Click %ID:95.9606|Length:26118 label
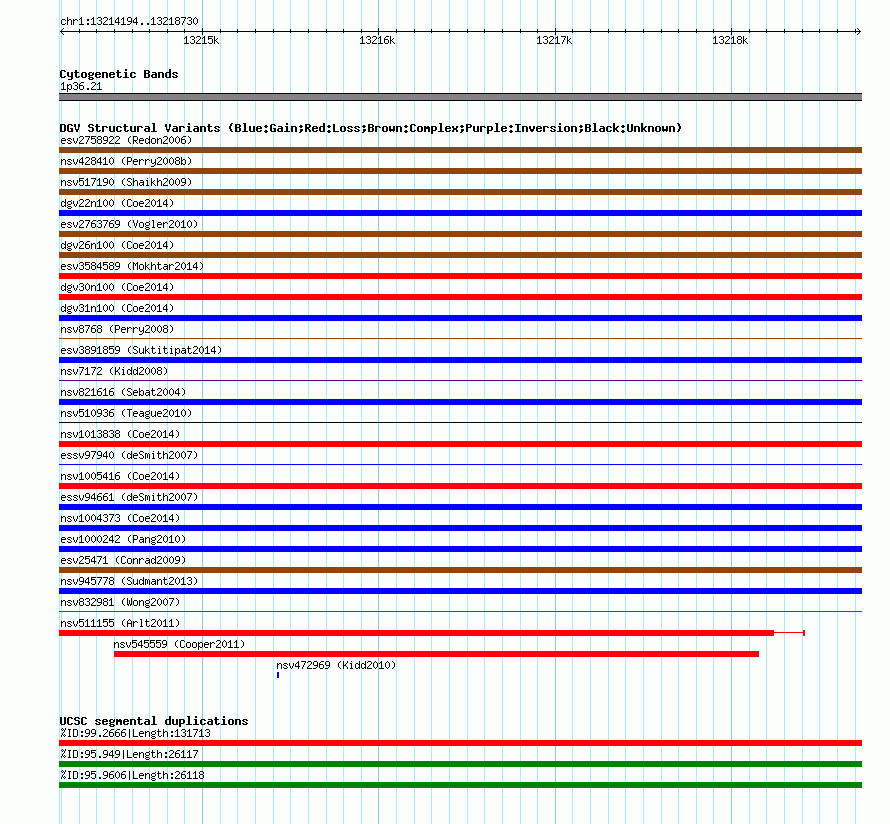 tap(132, 775)
